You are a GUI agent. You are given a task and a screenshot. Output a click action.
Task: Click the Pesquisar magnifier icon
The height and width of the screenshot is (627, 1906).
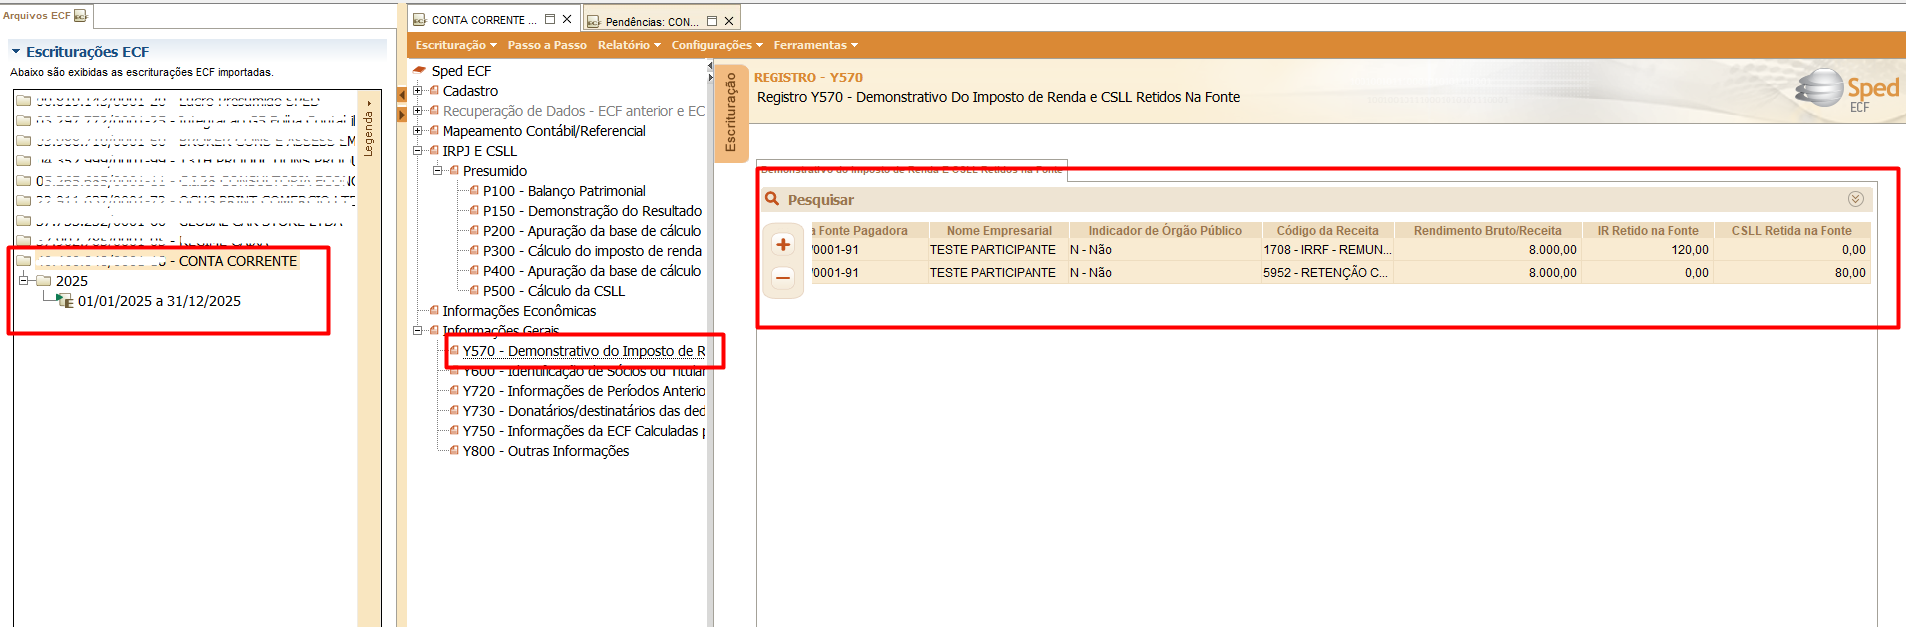click(x=772, y=199)
